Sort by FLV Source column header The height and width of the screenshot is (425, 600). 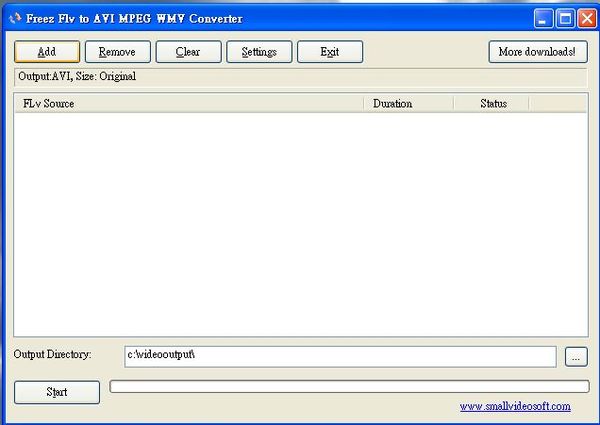[189, 104]
